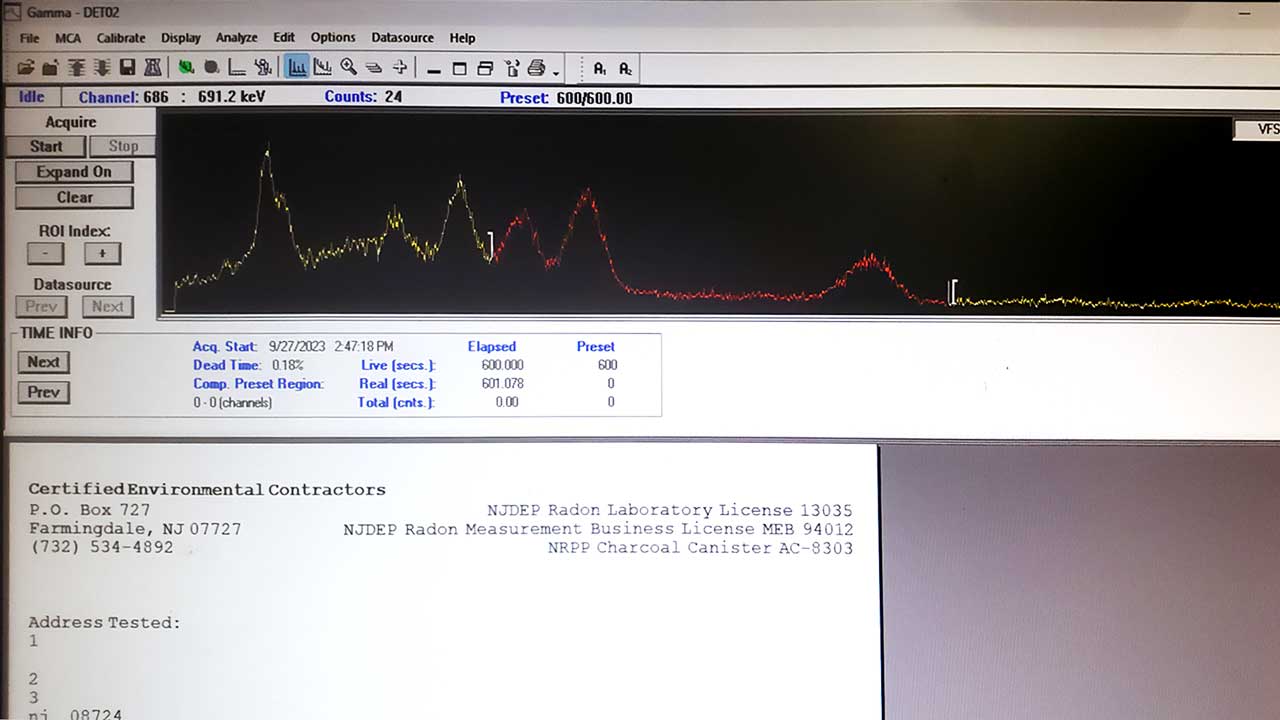Click the magnifier zoom icon

click(348, 68)
